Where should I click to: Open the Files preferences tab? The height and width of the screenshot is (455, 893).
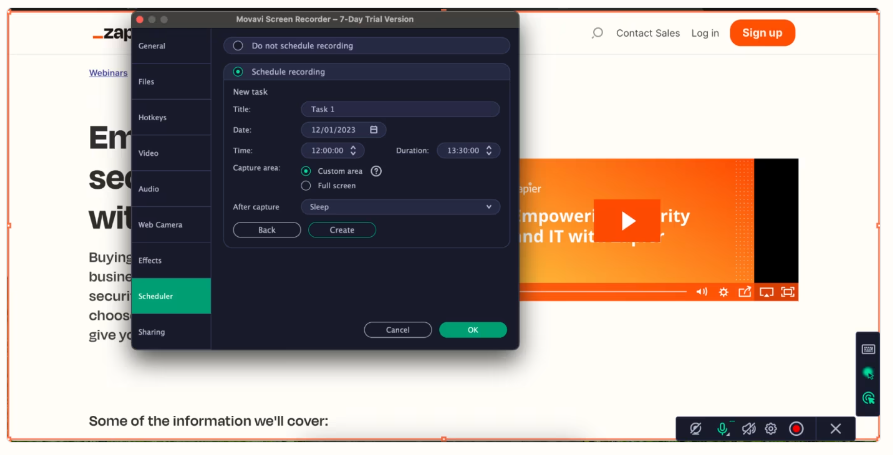[x=171, y=81]
